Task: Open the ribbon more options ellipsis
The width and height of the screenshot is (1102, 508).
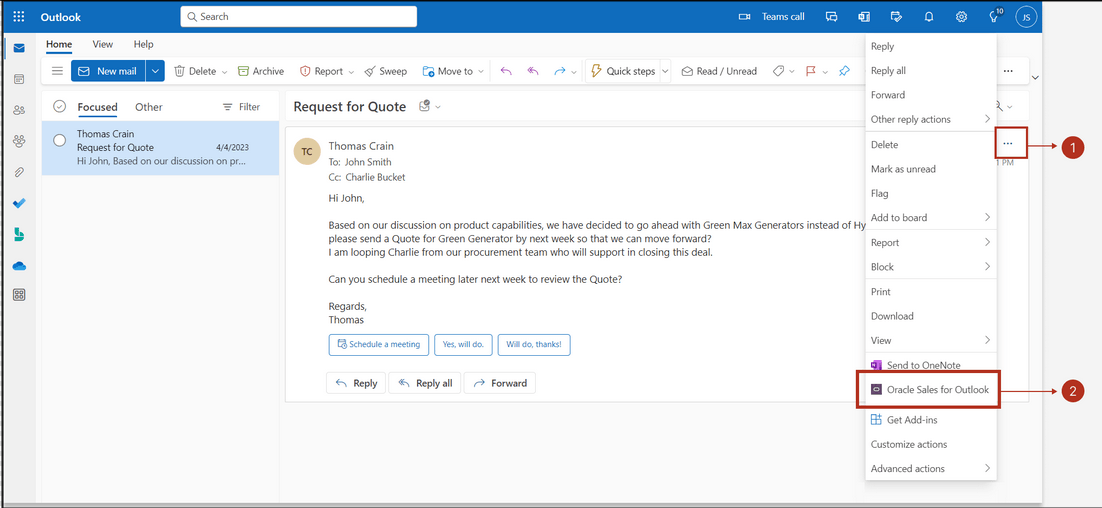Action: pos(1008,71)
